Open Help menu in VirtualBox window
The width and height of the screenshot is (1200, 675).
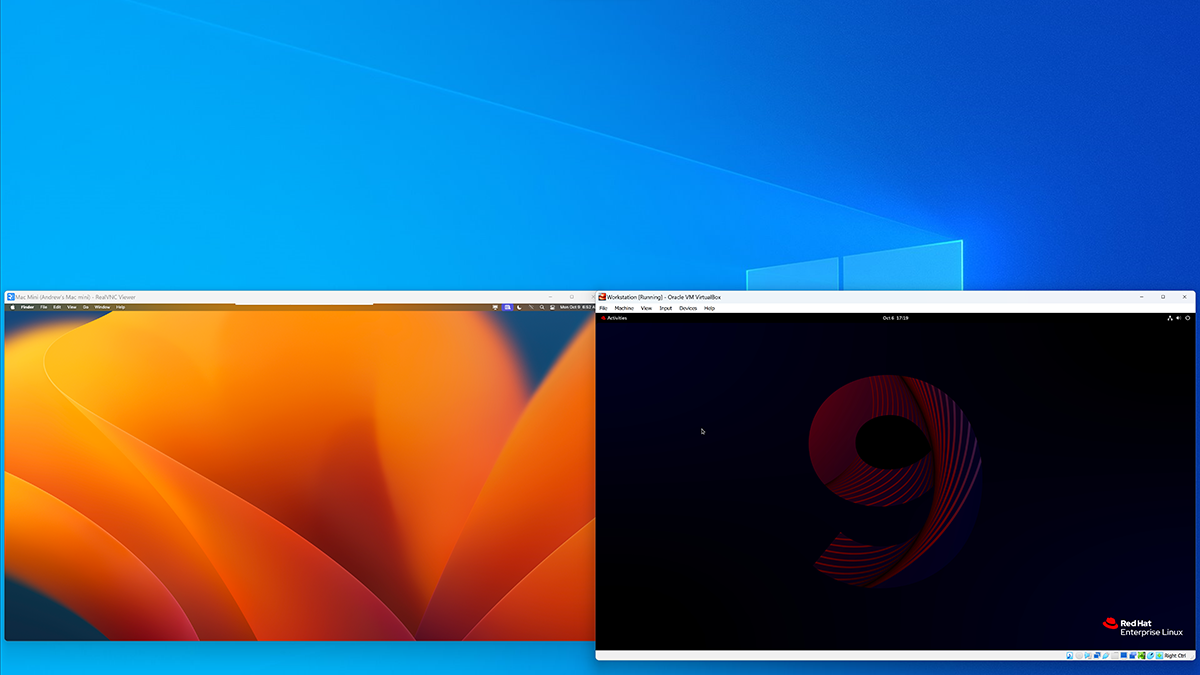[x=709, y=308]
